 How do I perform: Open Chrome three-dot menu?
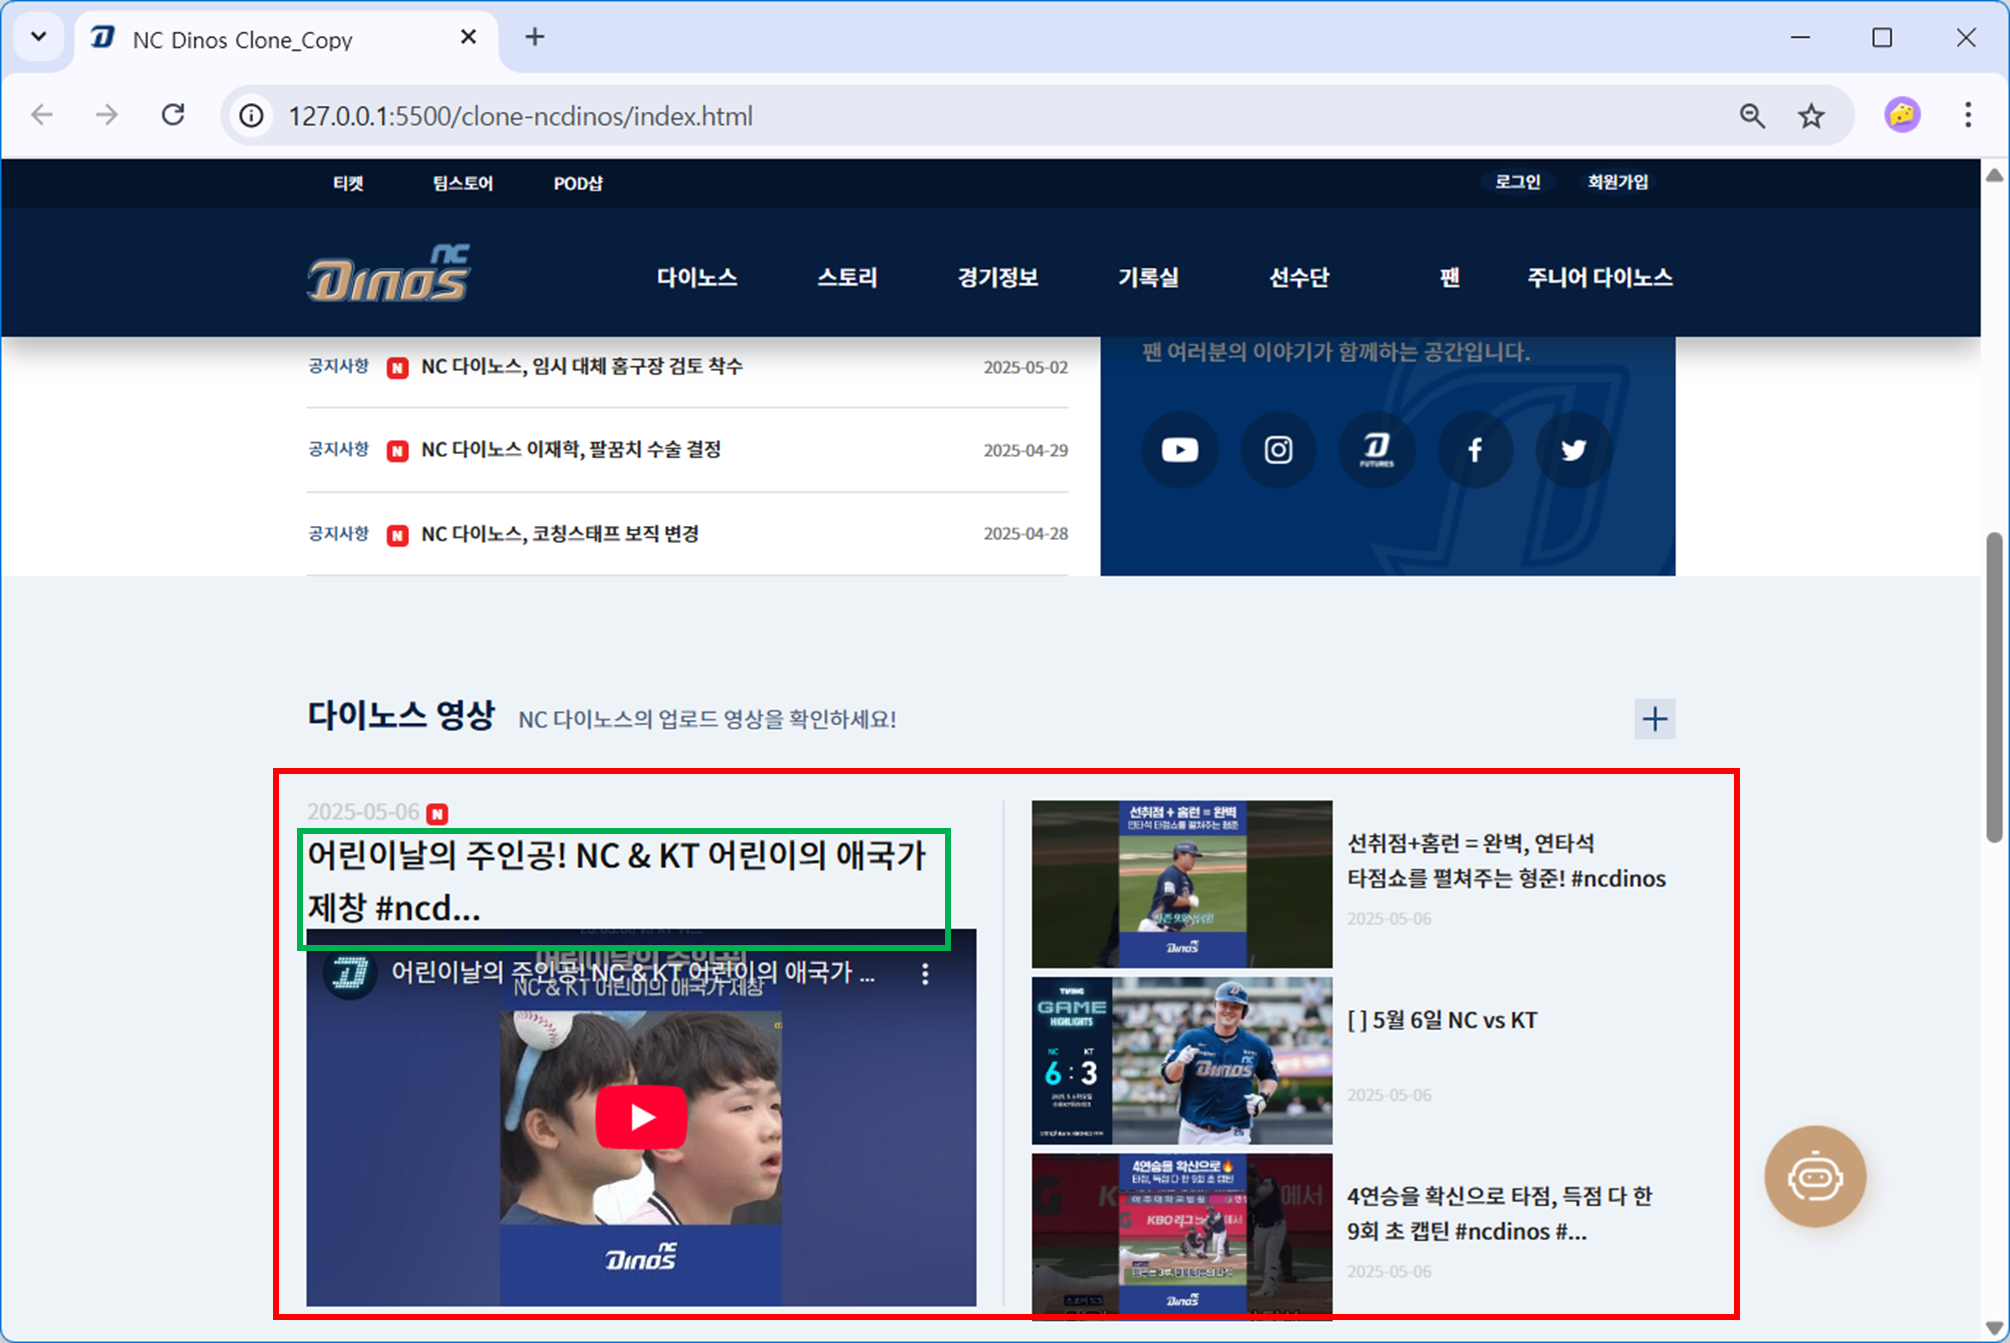coord(1967,116)
